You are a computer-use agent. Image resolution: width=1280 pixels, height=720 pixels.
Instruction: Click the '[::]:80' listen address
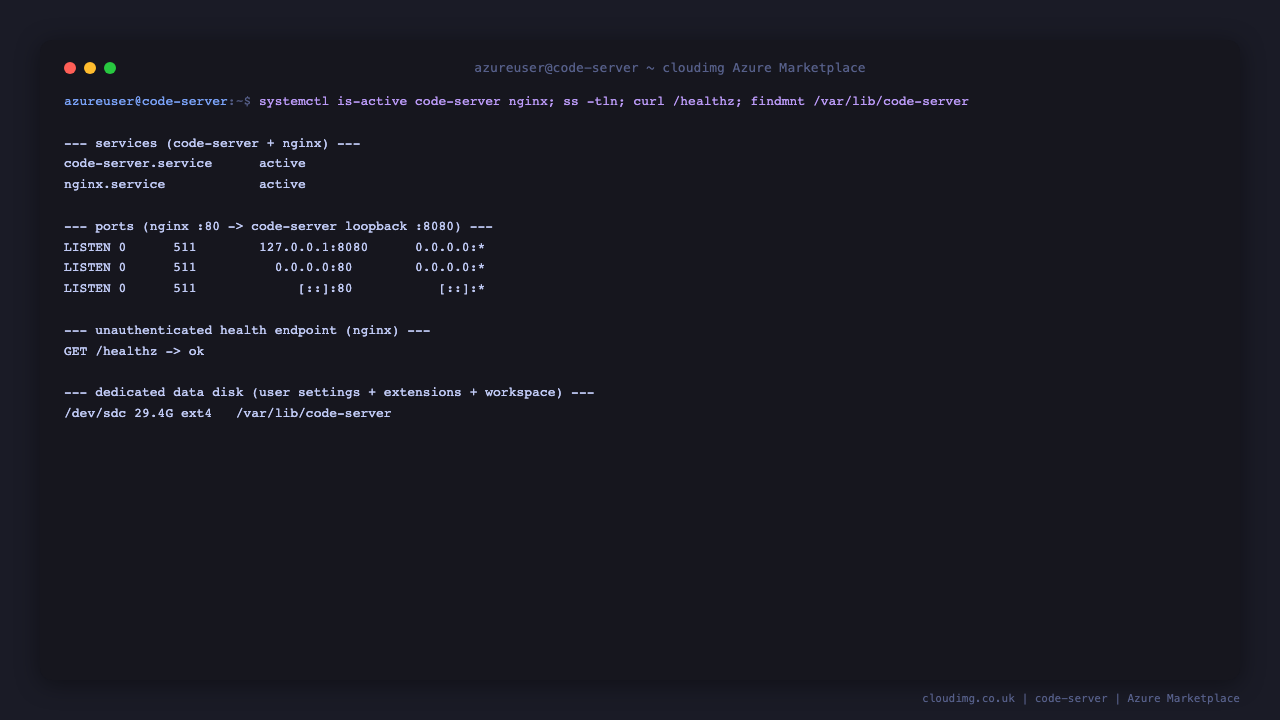click(x=325, y=288)
